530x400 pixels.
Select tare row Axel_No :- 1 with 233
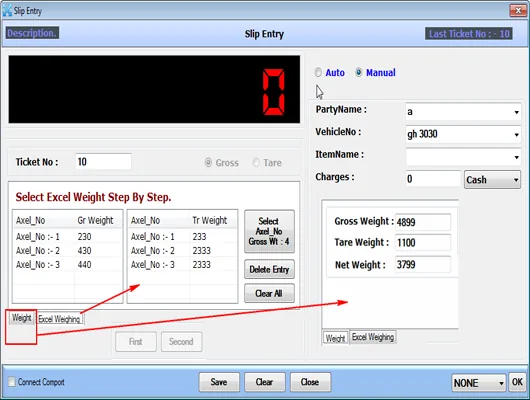[183, 236]
